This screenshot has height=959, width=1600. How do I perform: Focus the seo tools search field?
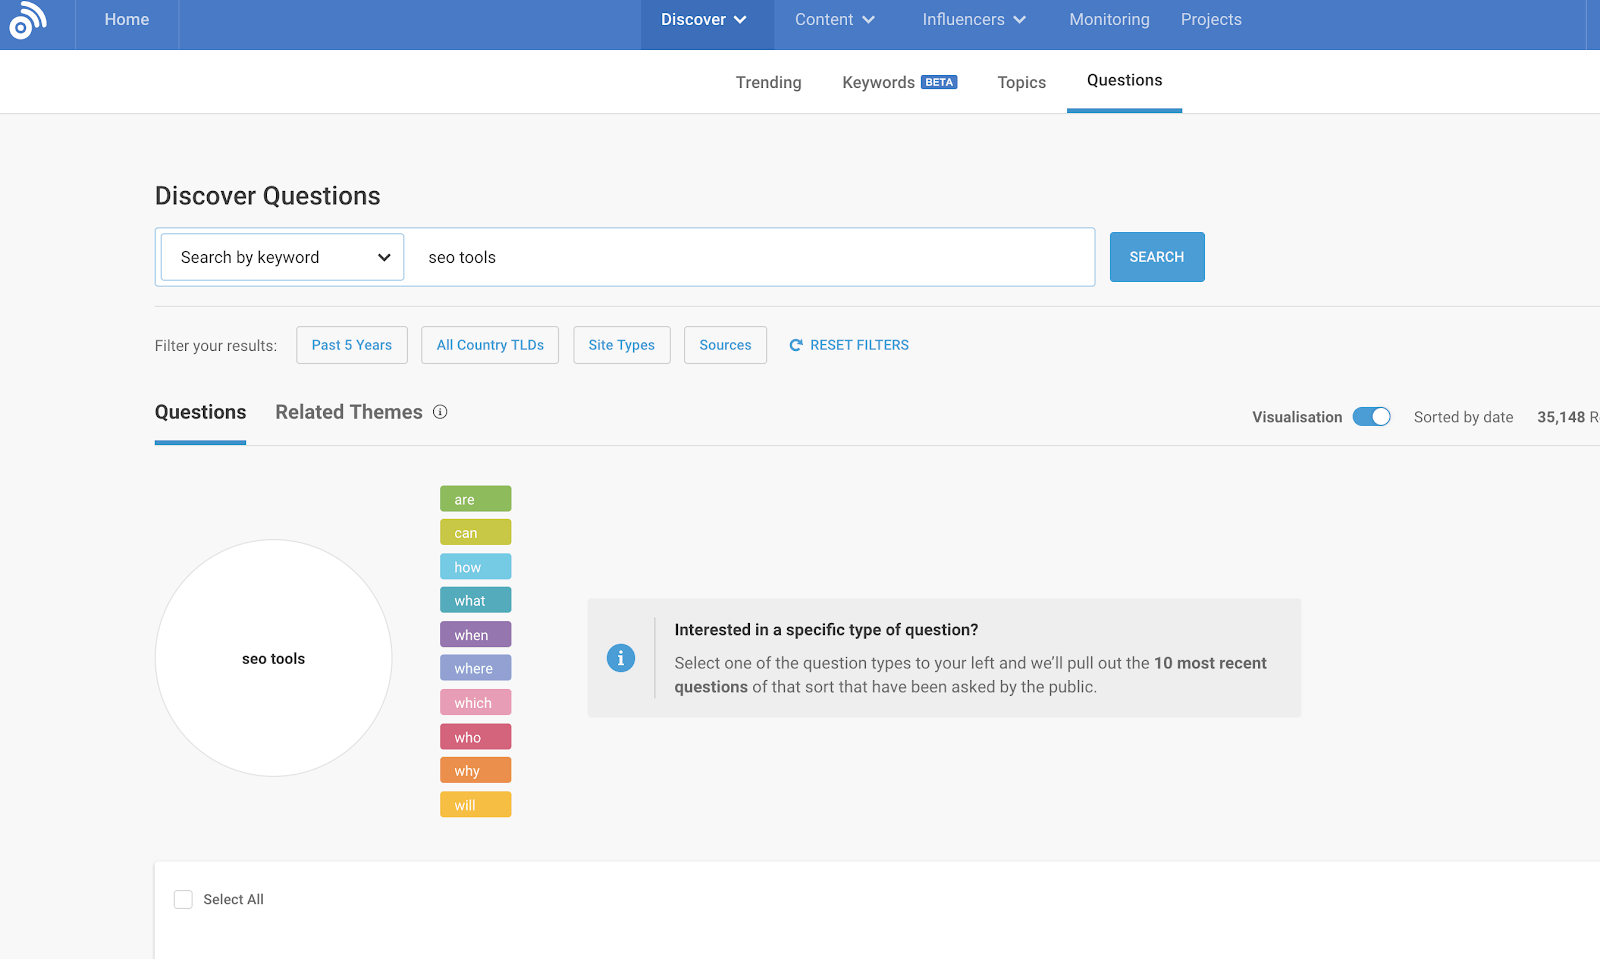click(x=750, y=257)
